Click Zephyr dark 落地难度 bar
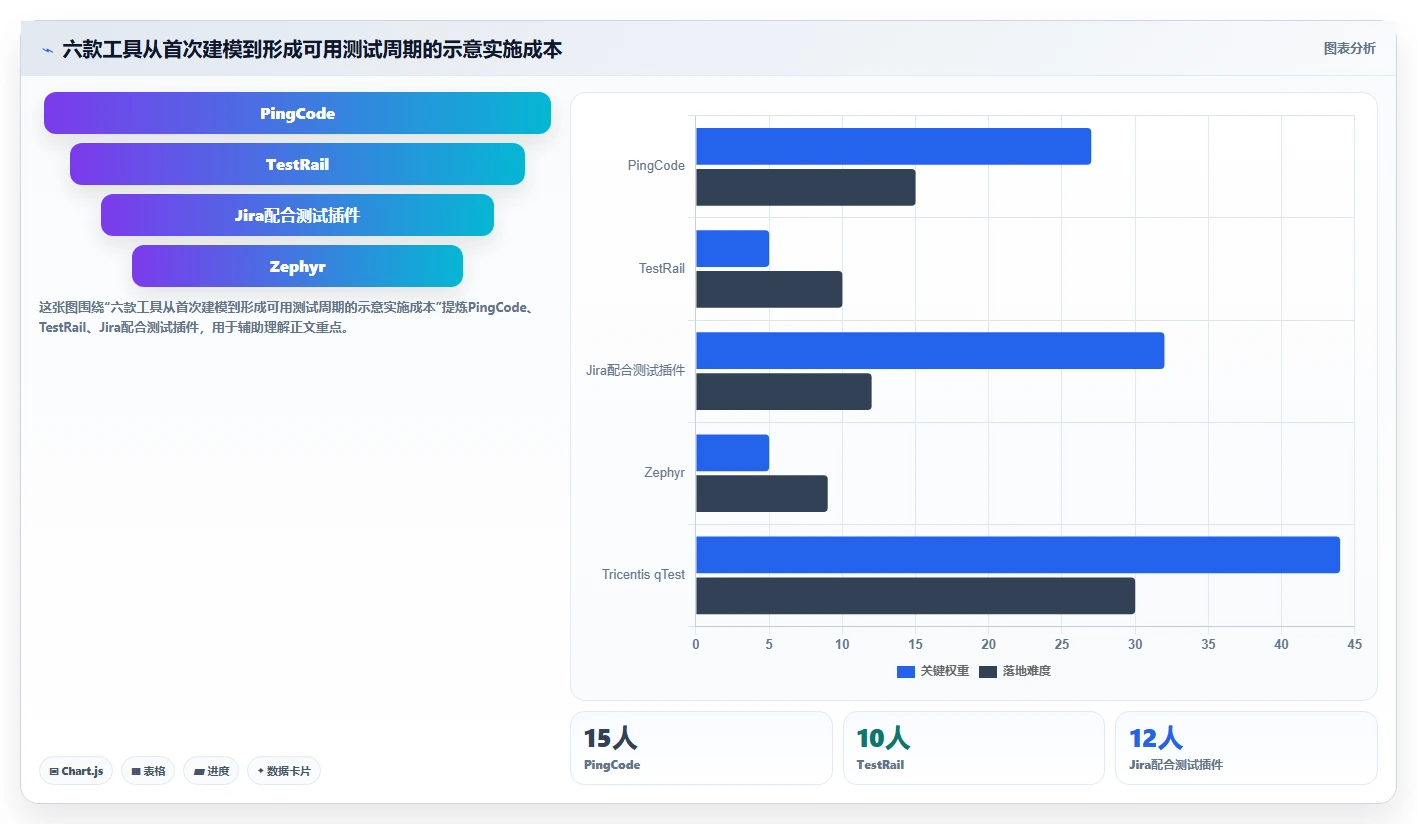Screen dimensions: 1417x824 pos(761,493)
